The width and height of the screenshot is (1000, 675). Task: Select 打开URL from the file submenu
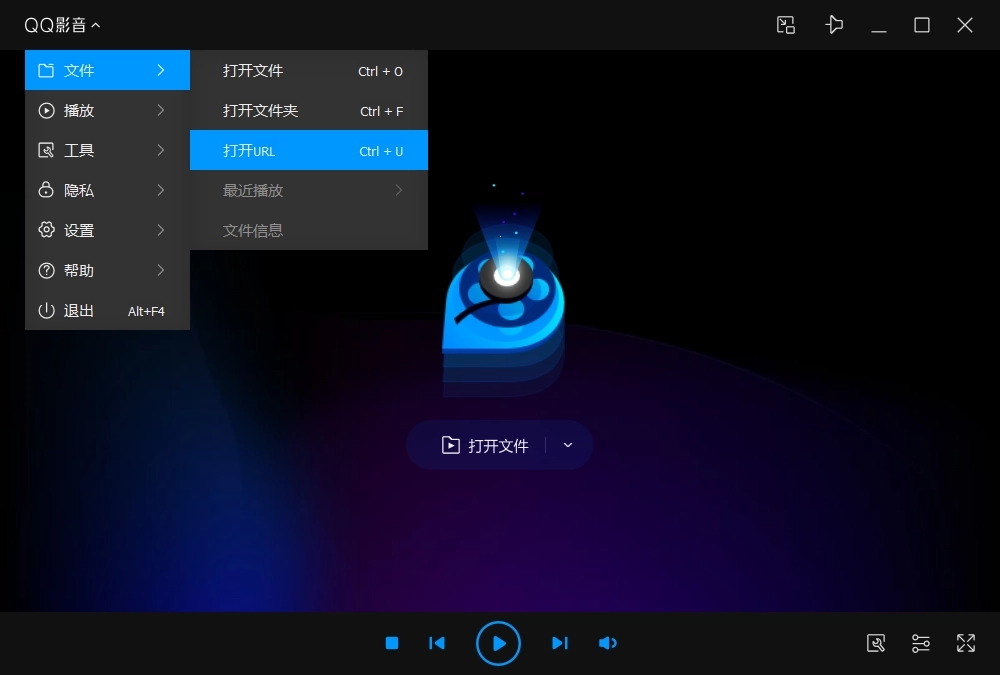[308, 150]
